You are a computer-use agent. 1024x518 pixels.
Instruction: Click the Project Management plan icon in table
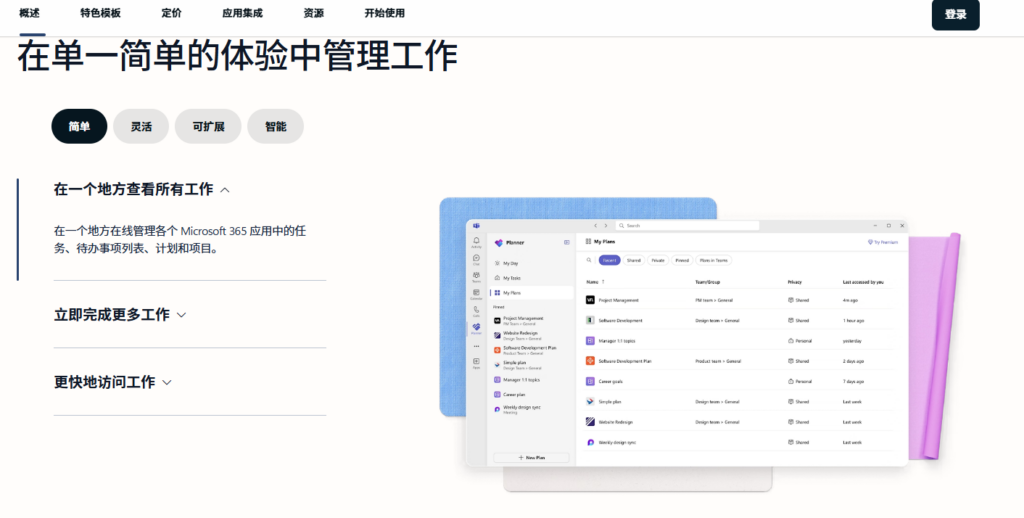click(590, 300)
